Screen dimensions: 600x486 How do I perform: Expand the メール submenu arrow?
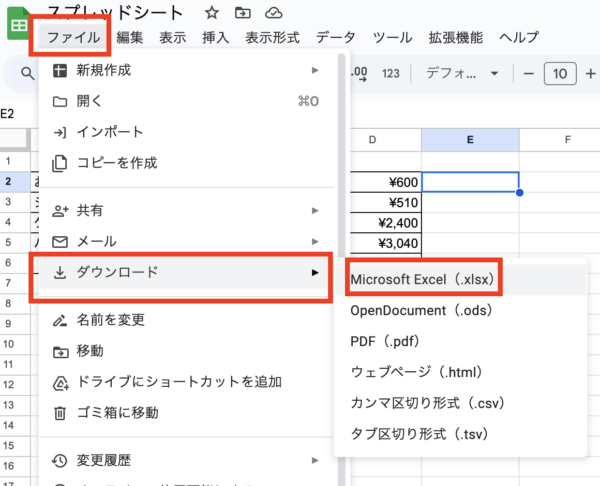click(315, 241)
